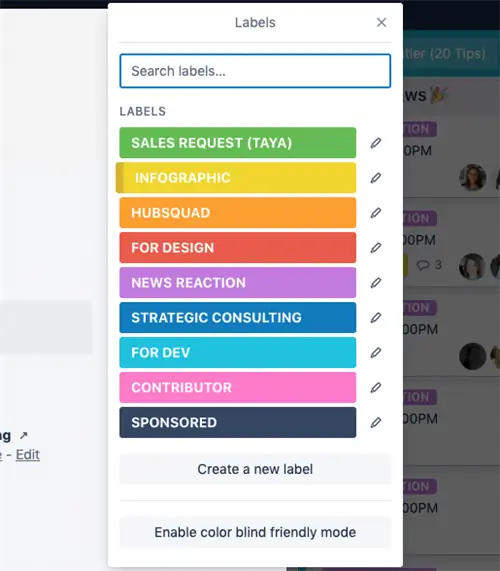This screenshot has width=500, height=571.
Task: Click the pencil beside Infographic label
Action: pos(376,178)
